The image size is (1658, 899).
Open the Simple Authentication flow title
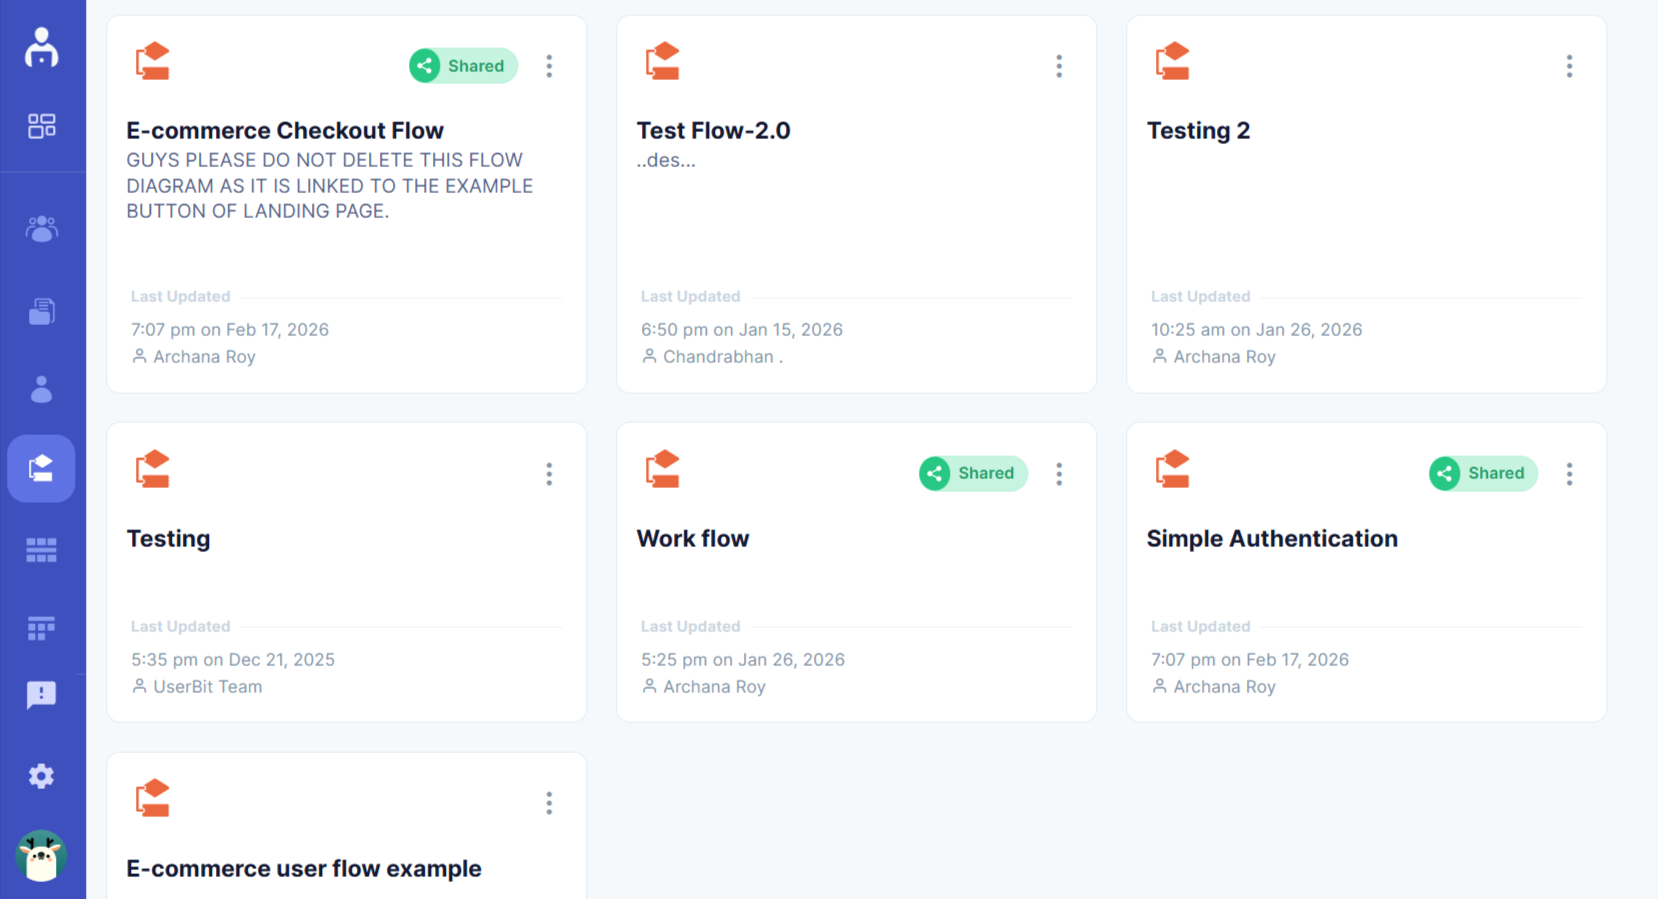pyautogui.click(x=1272, y=539)
